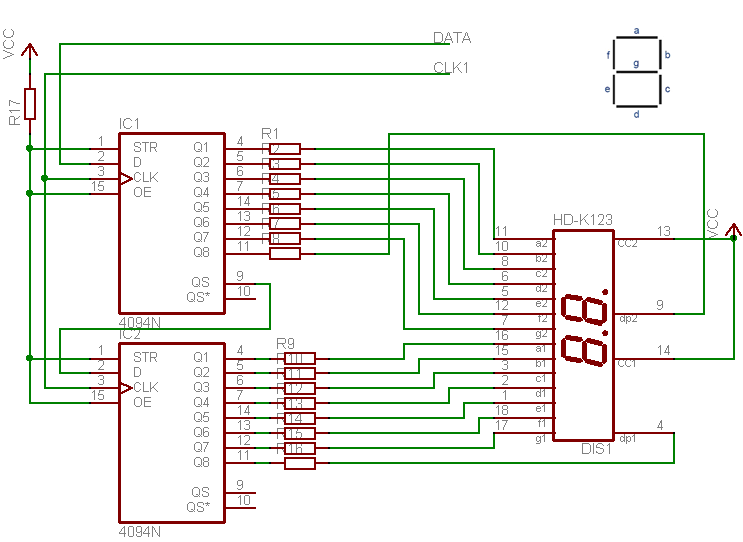Select the QS* pin label on IC2
This screenshot has height=542, width=743.
(x=201, y=507)
